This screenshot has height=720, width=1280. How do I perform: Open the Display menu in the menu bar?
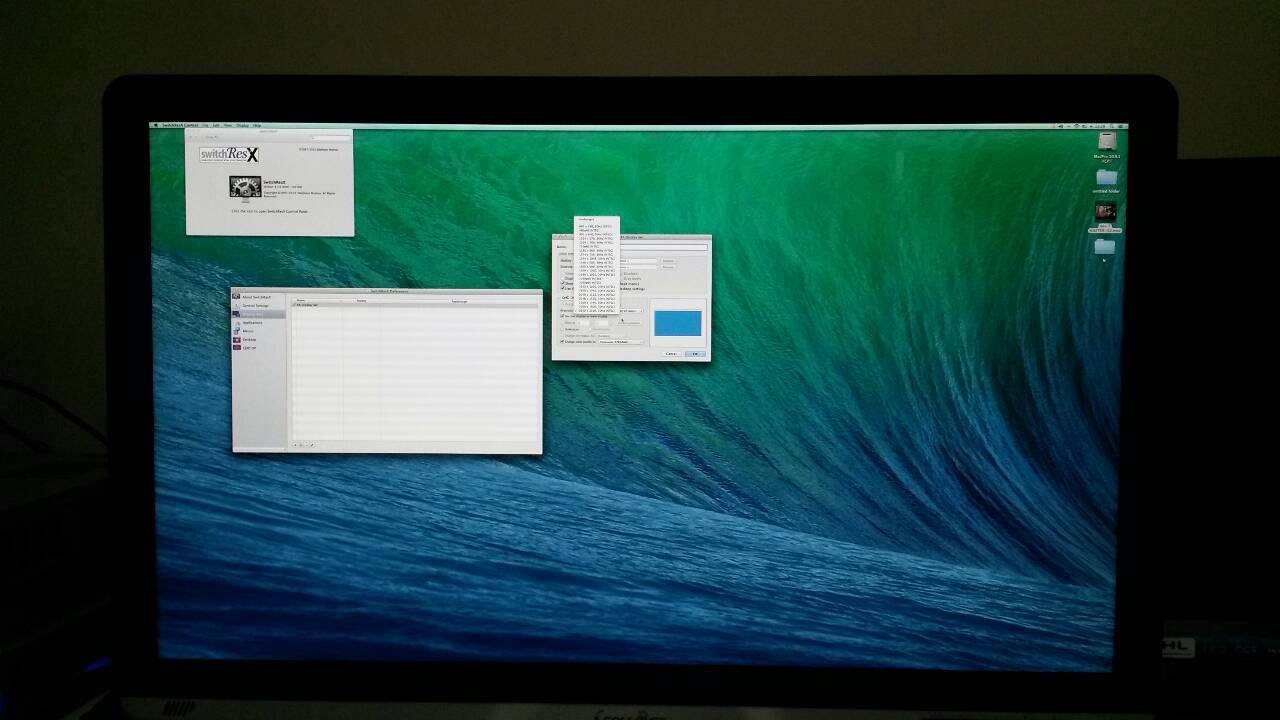click(242, 125)
